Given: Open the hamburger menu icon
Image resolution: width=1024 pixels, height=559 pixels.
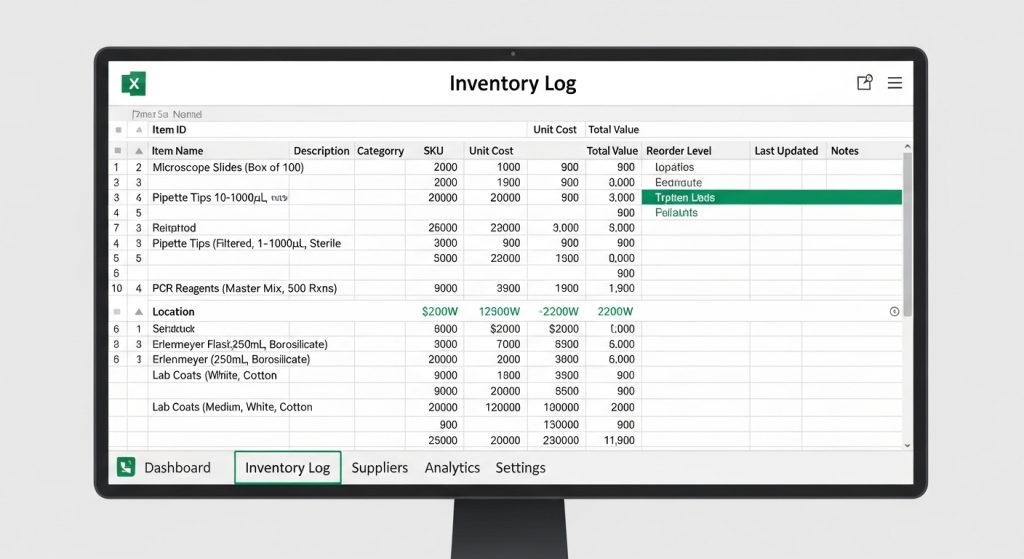Looking at the screenshot, I should point(895,82).
